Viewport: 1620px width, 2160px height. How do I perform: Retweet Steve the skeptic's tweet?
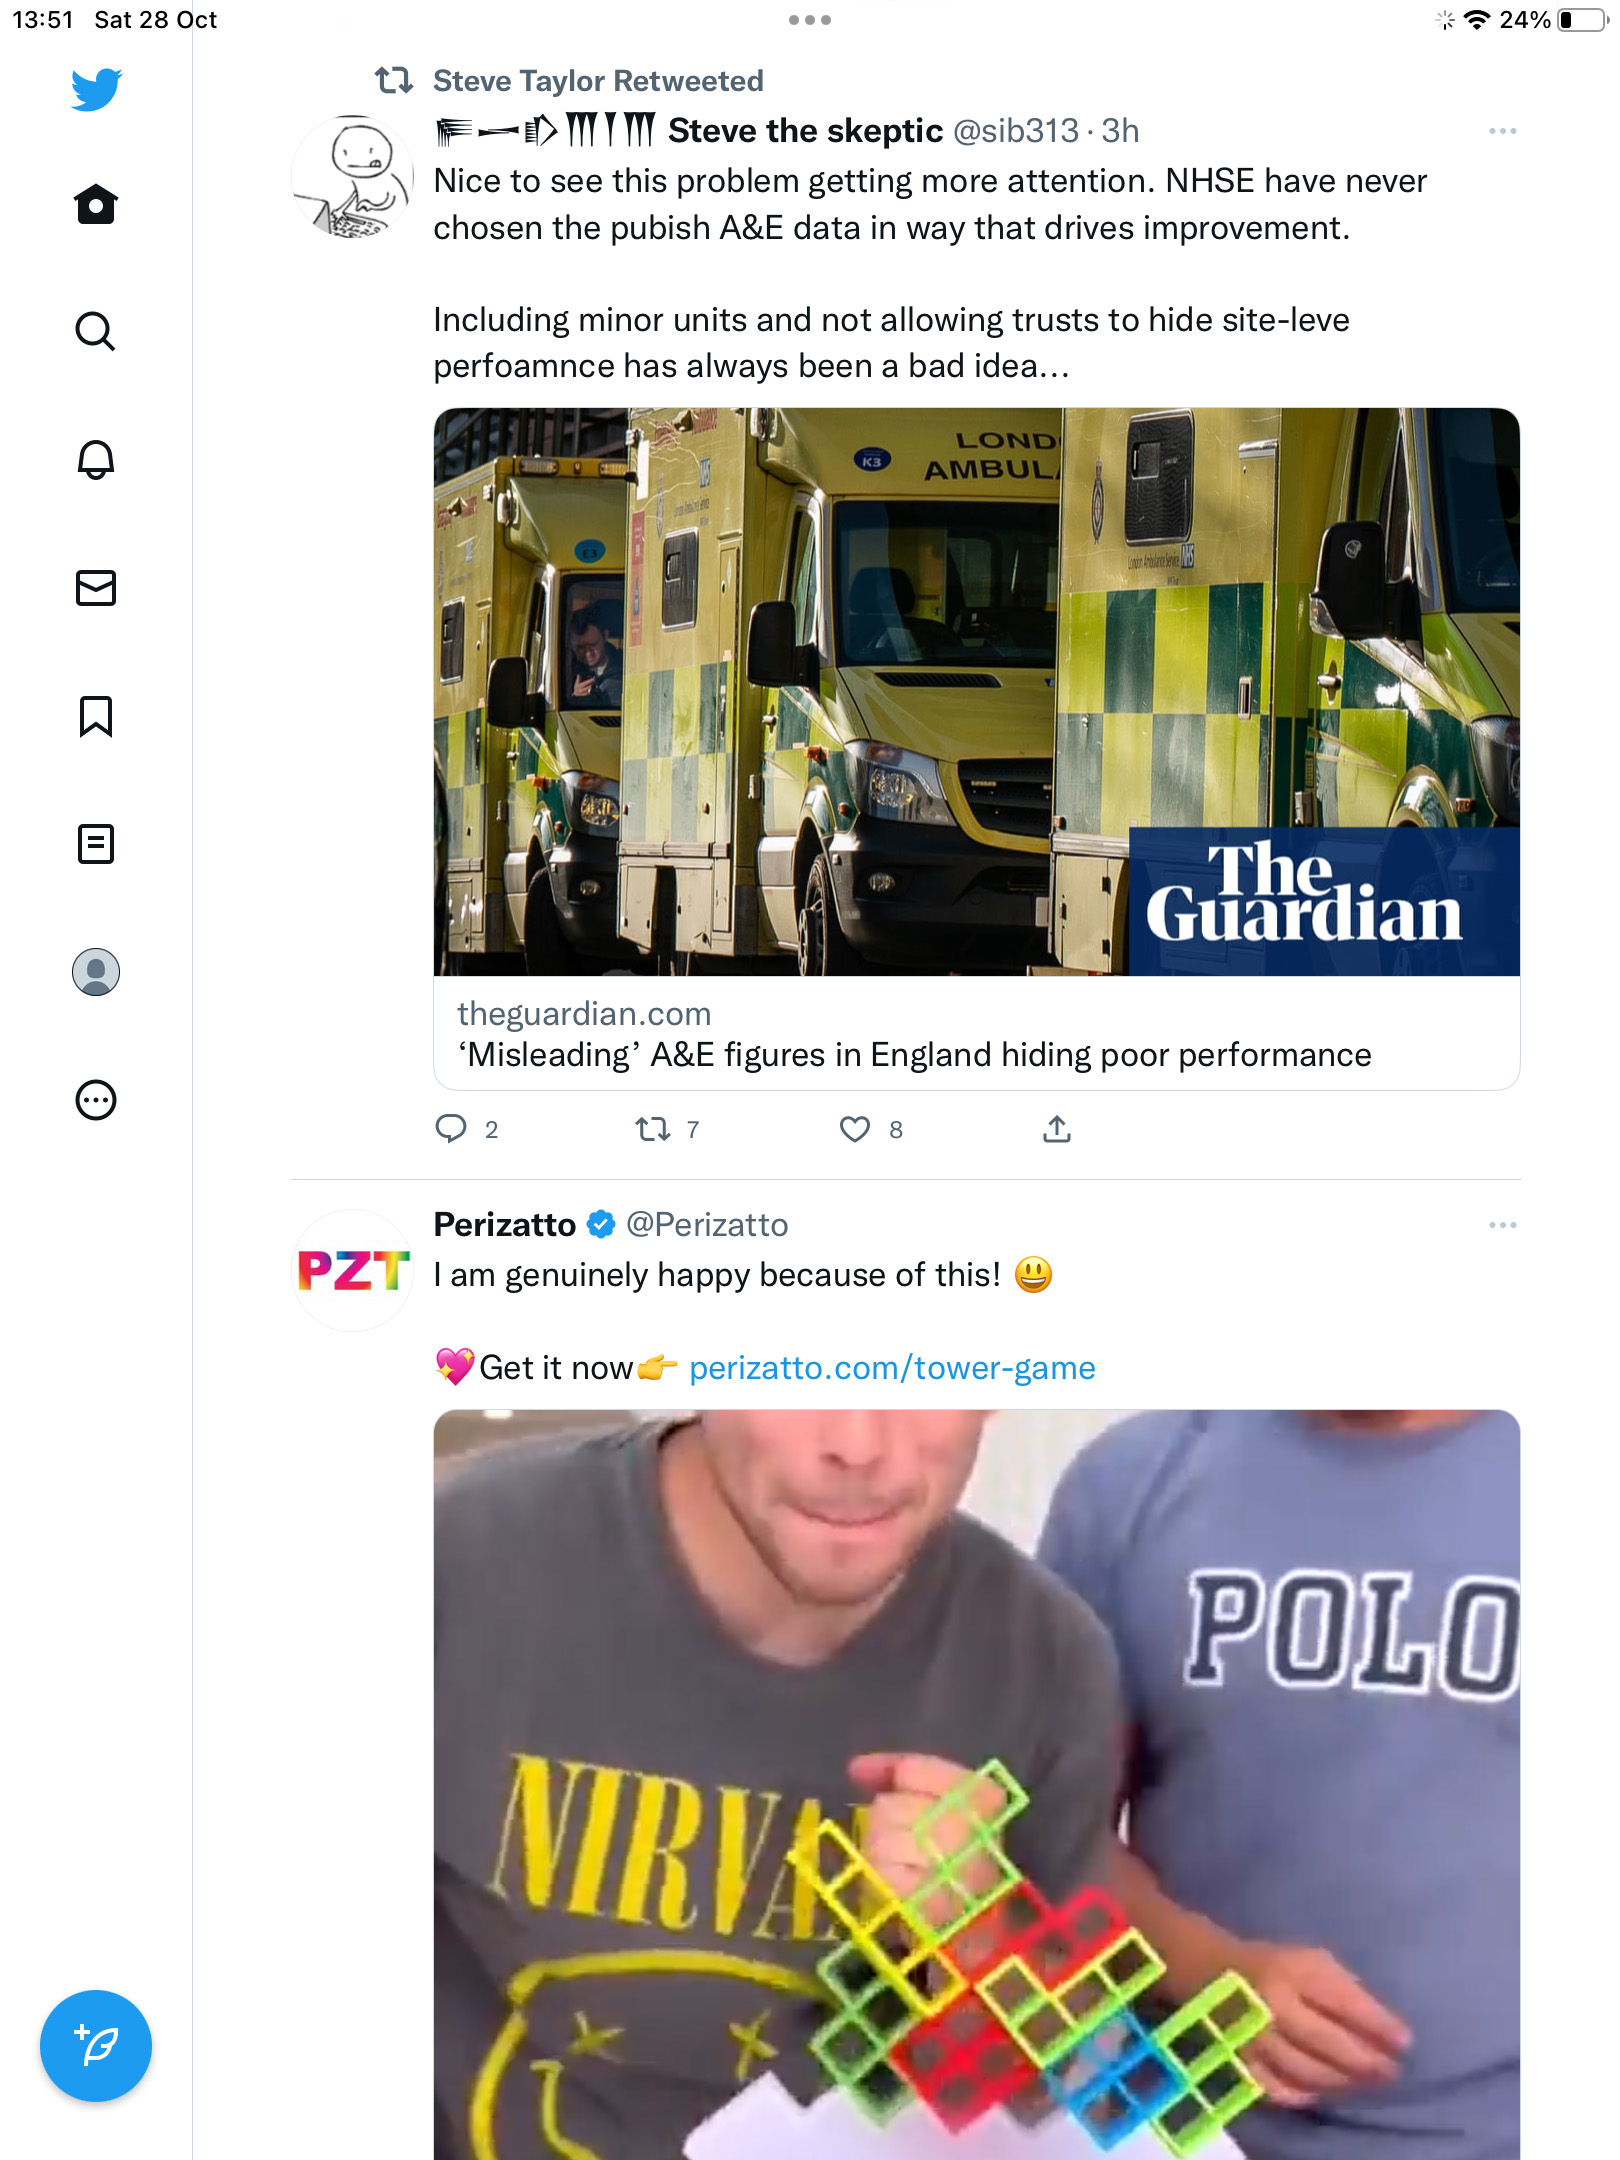[653, 1129]
